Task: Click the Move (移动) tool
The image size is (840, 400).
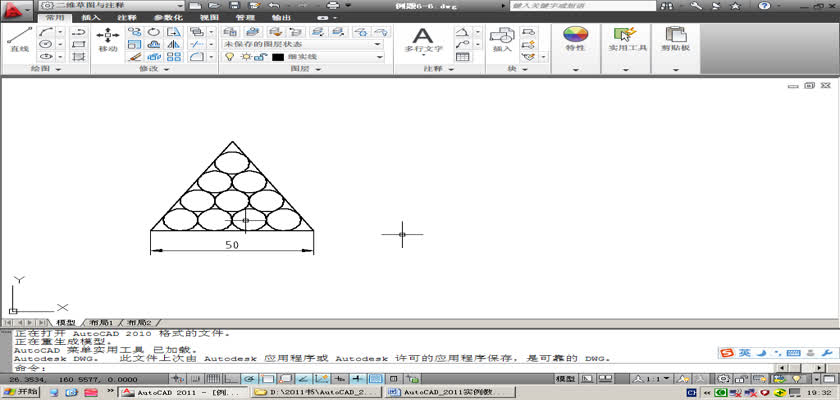Action: (108, 38)
